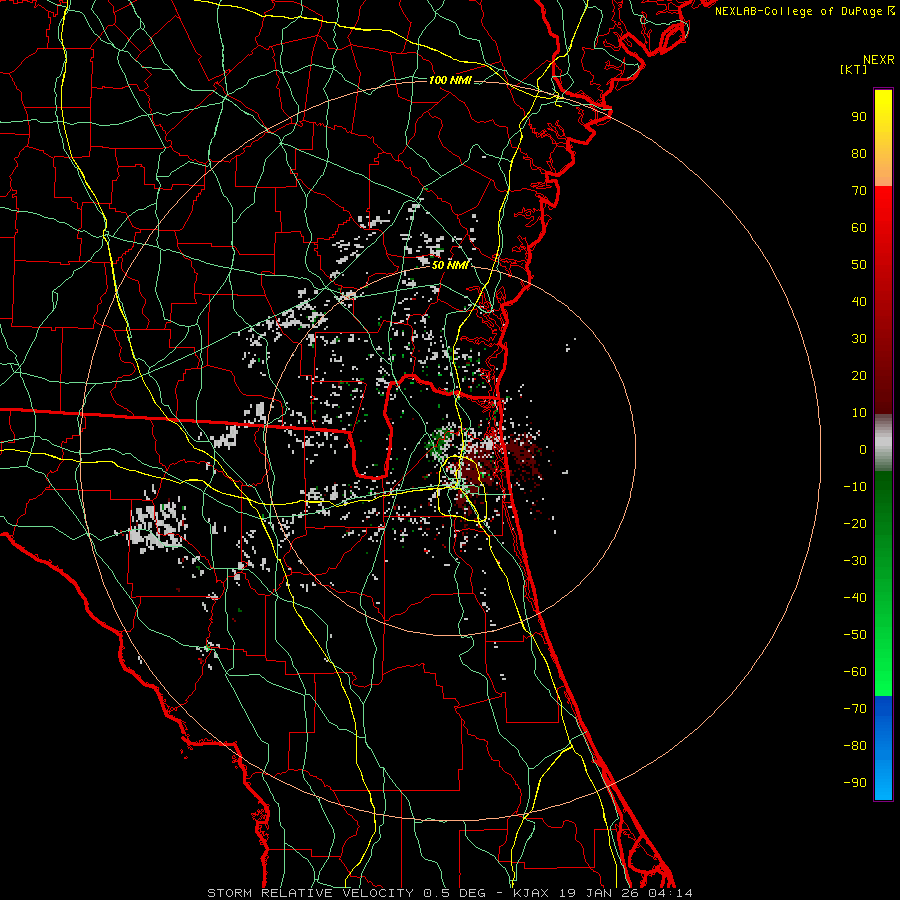Click the -30 value on velocity scale
The width and height of the screenshot is (900, 900).
855,561
